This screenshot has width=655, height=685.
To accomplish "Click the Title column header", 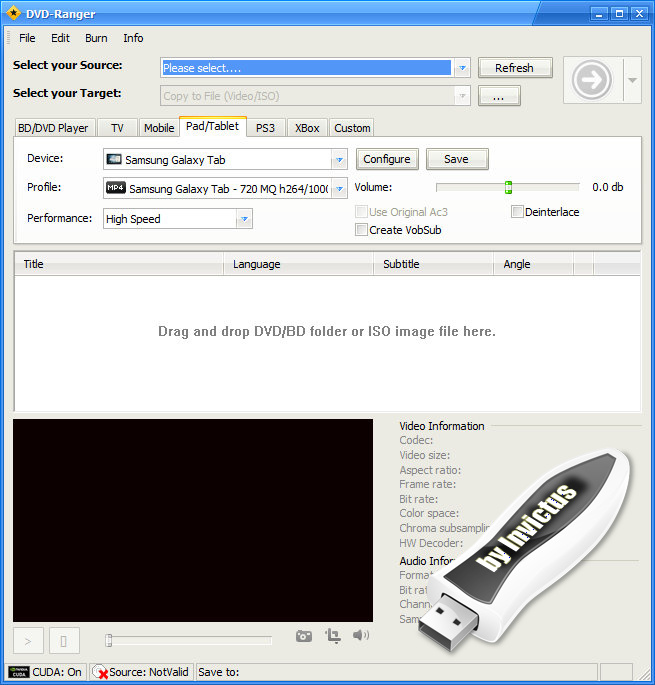I will pos(119,264).
